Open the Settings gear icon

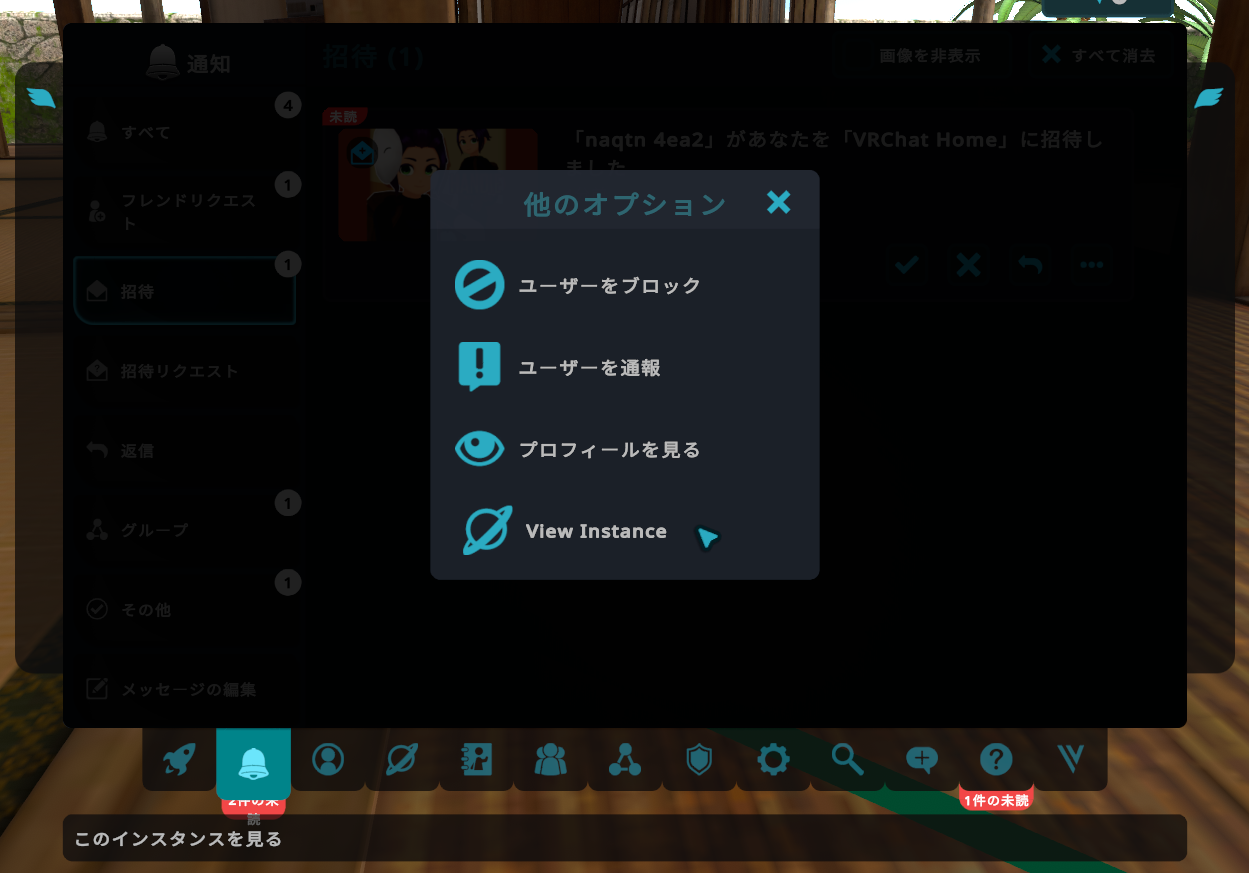click(x=772, y=760)
